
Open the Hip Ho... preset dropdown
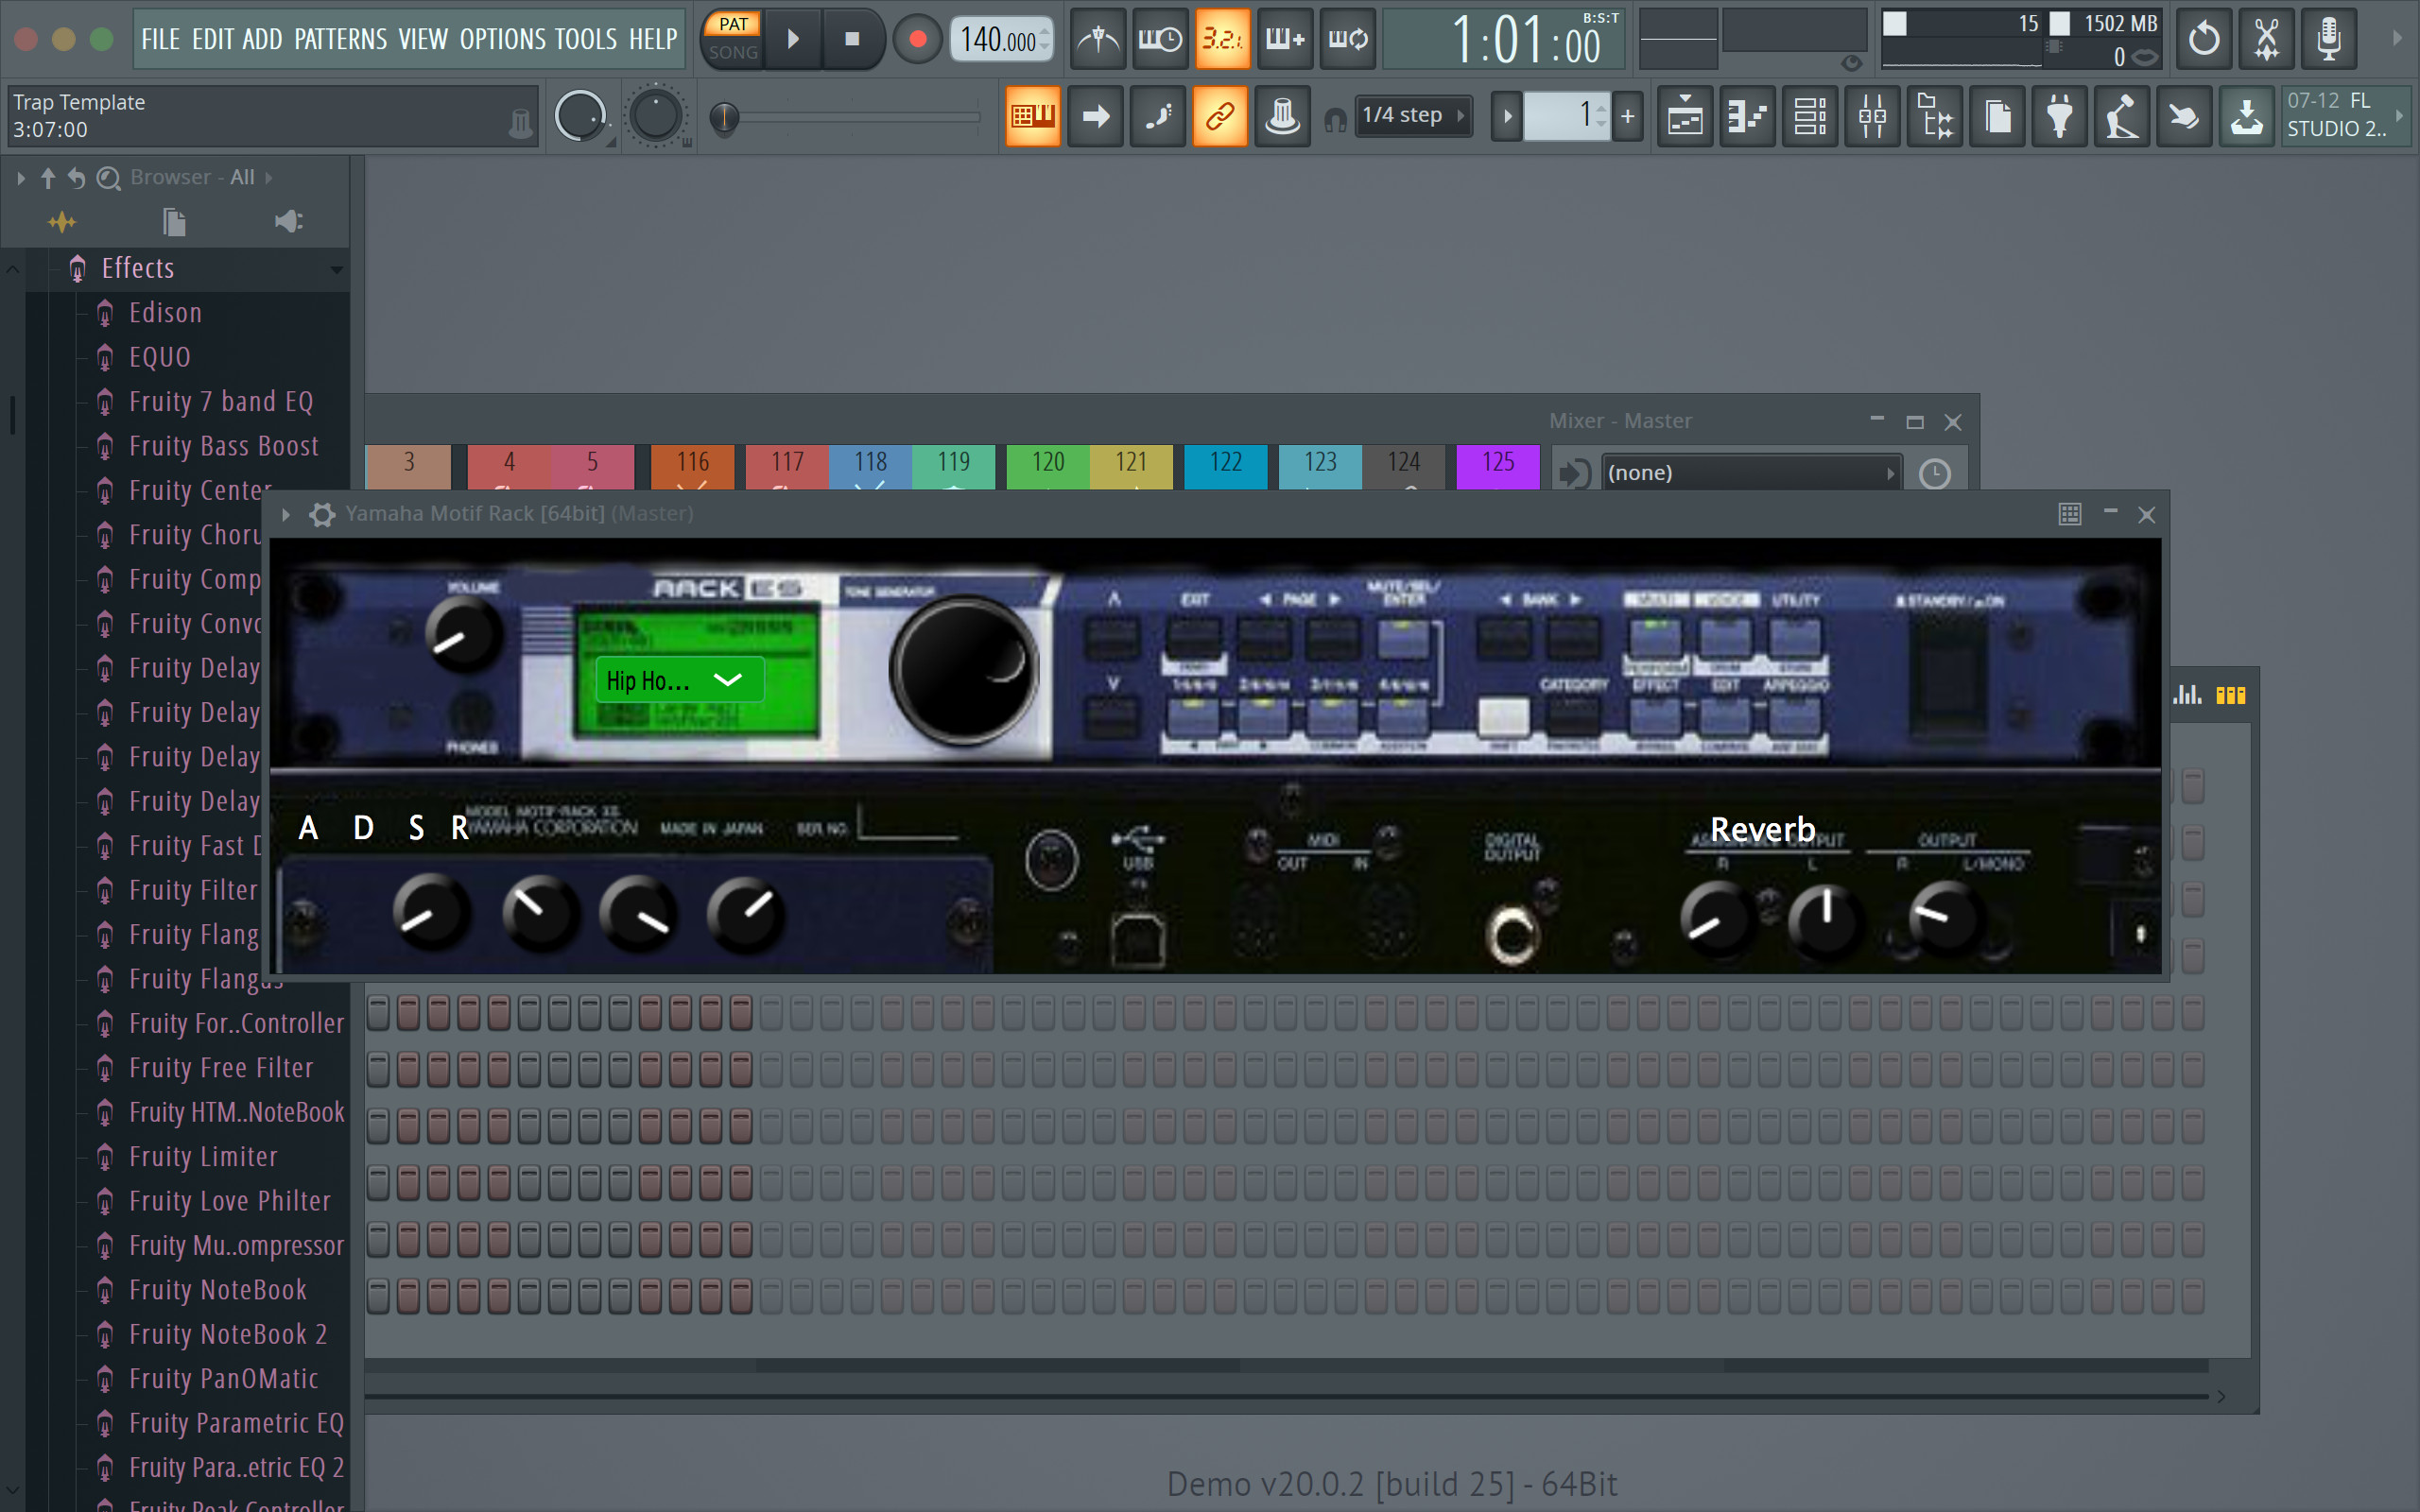pos(680,680)
